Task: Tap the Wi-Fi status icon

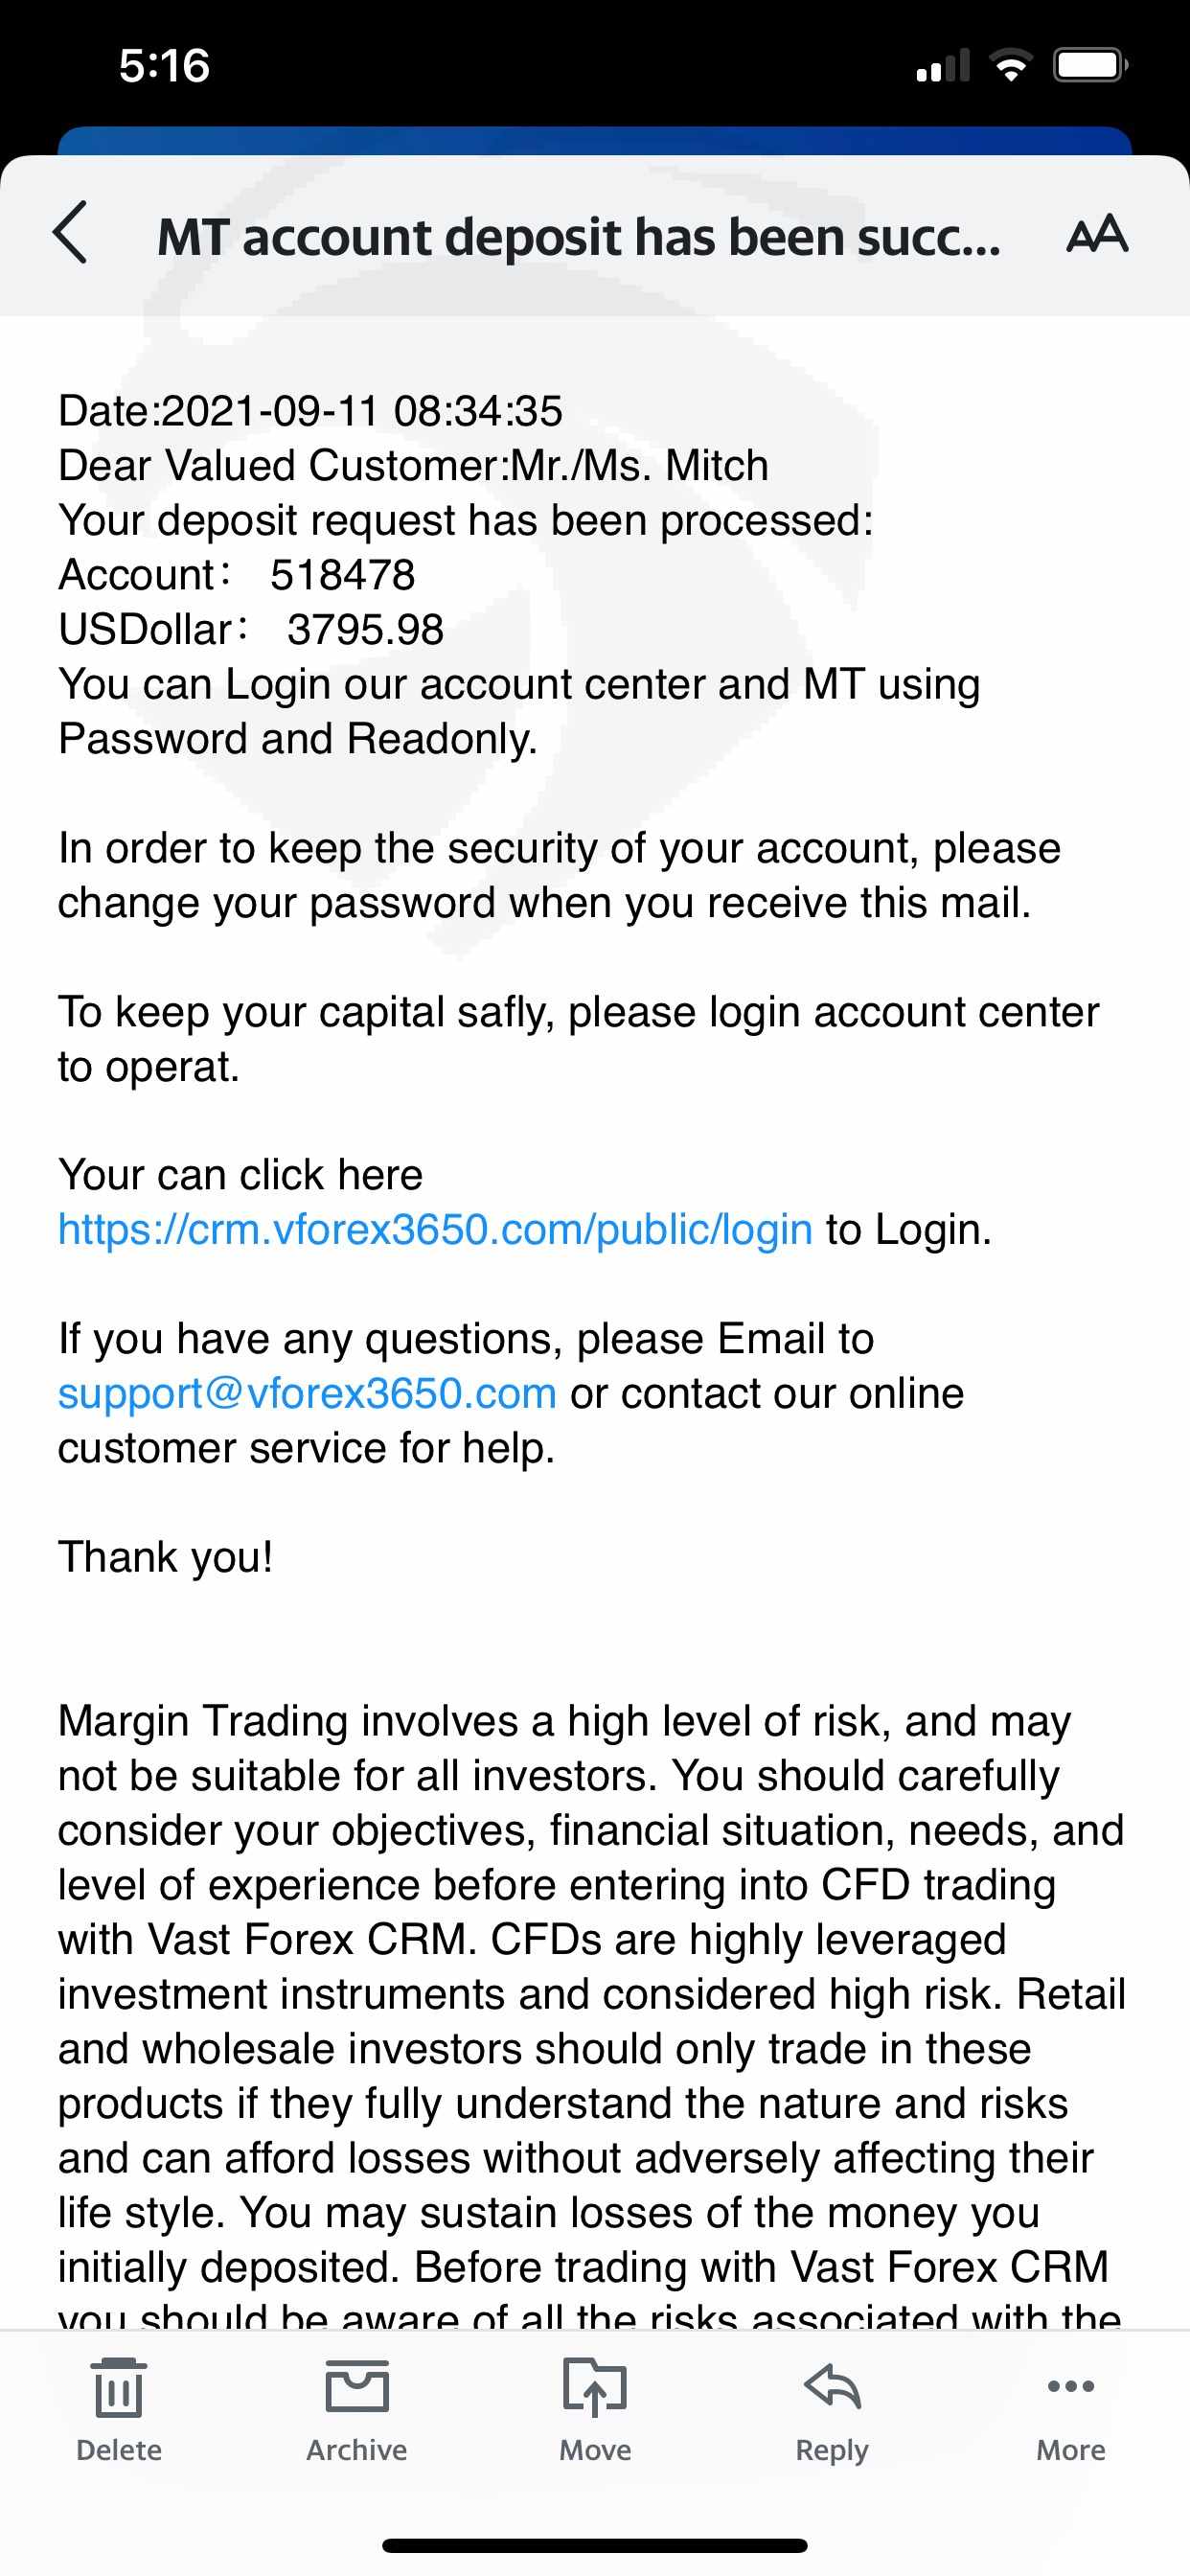Action: 1010,66
